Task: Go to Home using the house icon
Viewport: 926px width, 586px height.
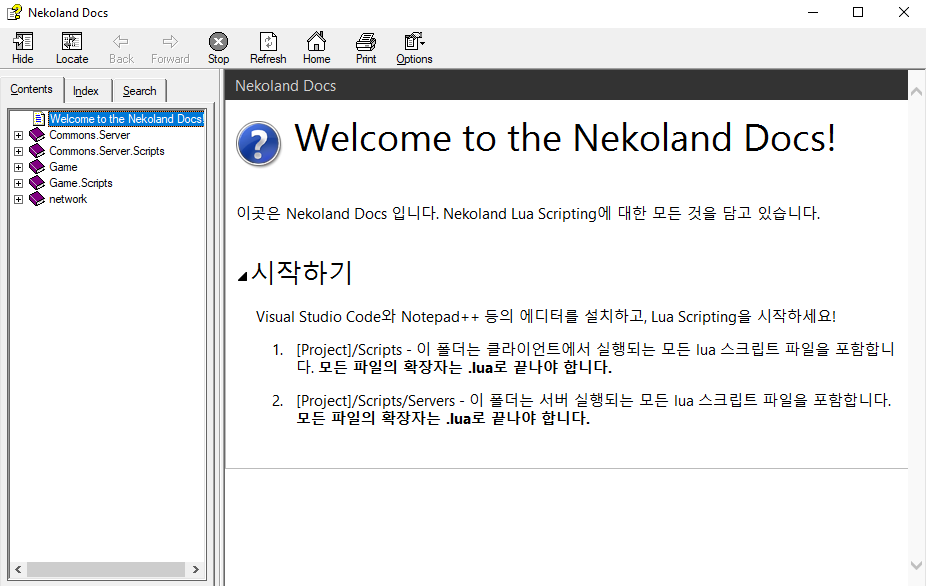Action: [316, 42]
